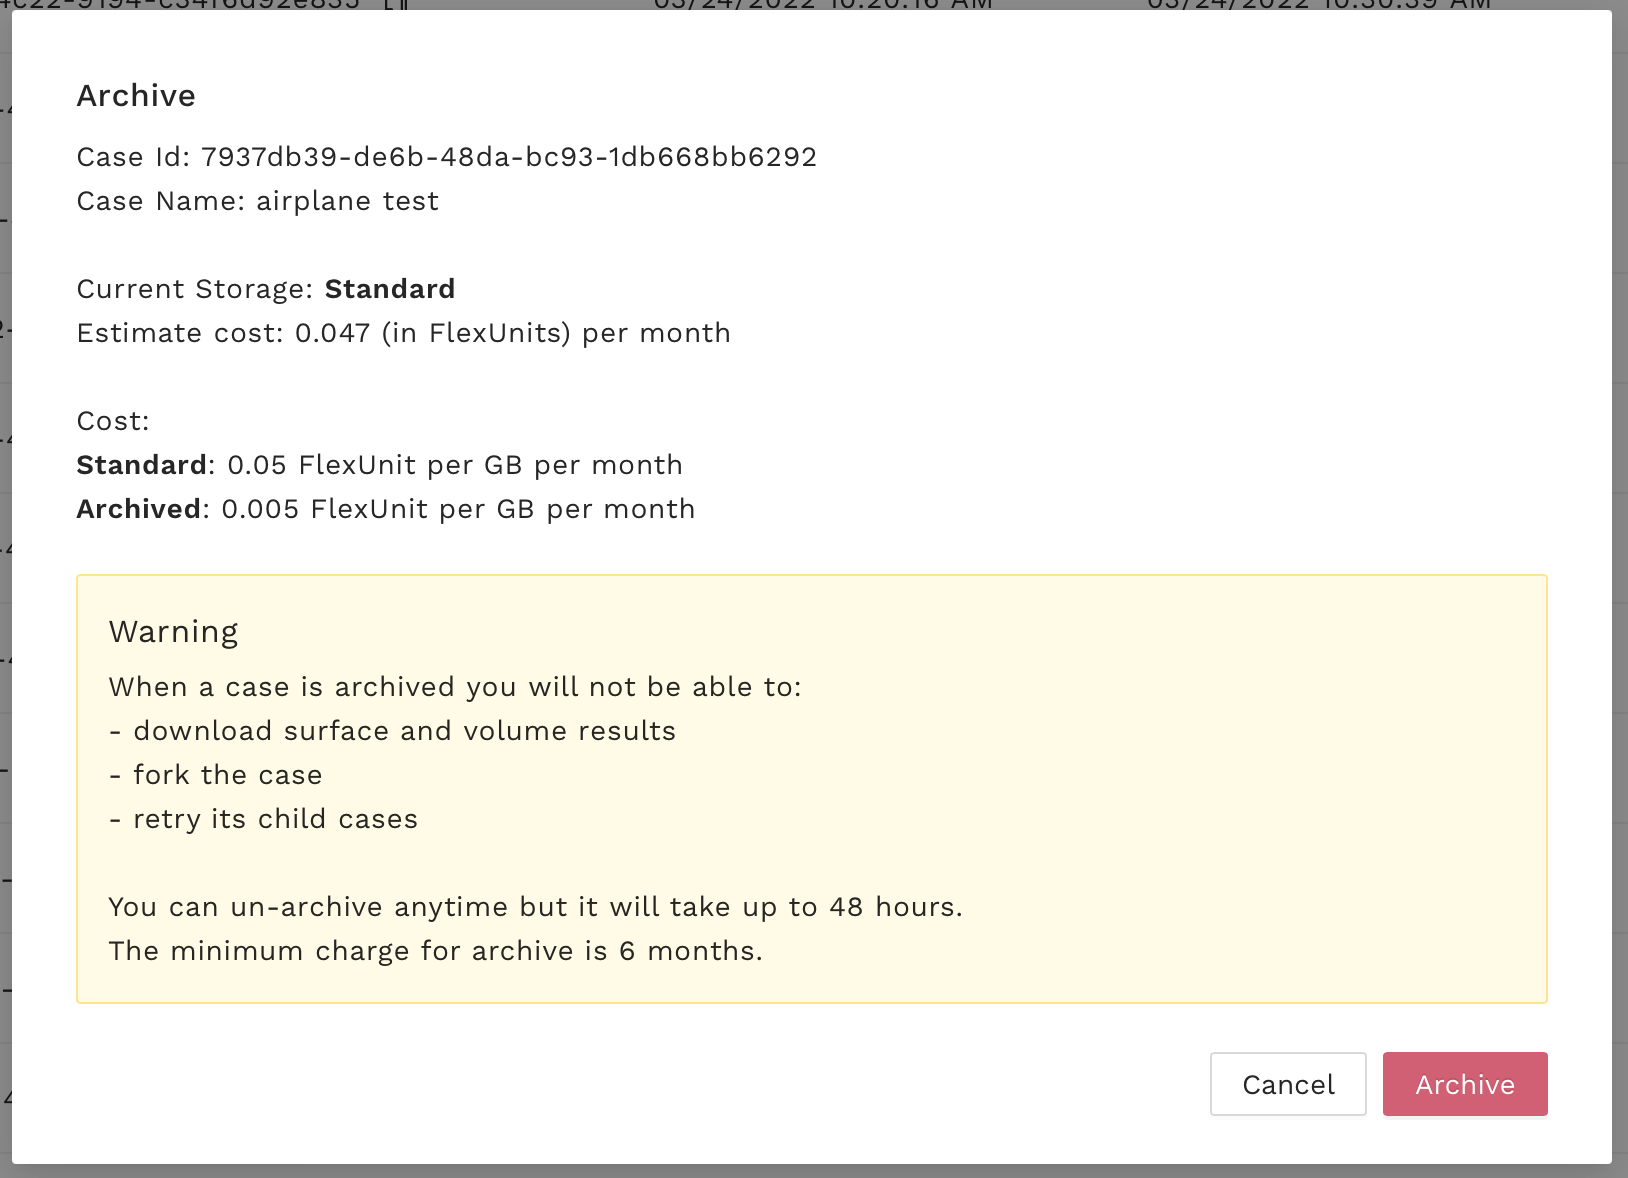Click the Estimate cost 0.047 line
The width and height of the screenshot is (1628, 1178).
[x=403, y=333]
